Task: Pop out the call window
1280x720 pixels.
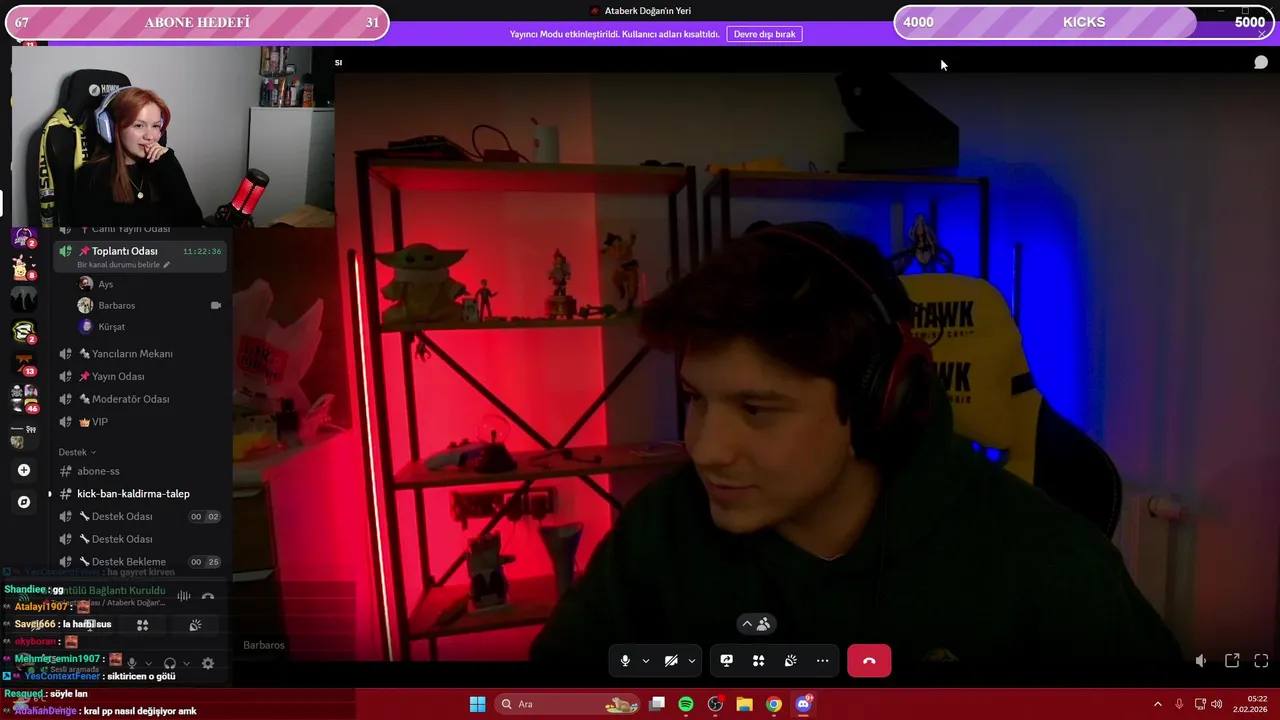Action: coord(1232,661)
